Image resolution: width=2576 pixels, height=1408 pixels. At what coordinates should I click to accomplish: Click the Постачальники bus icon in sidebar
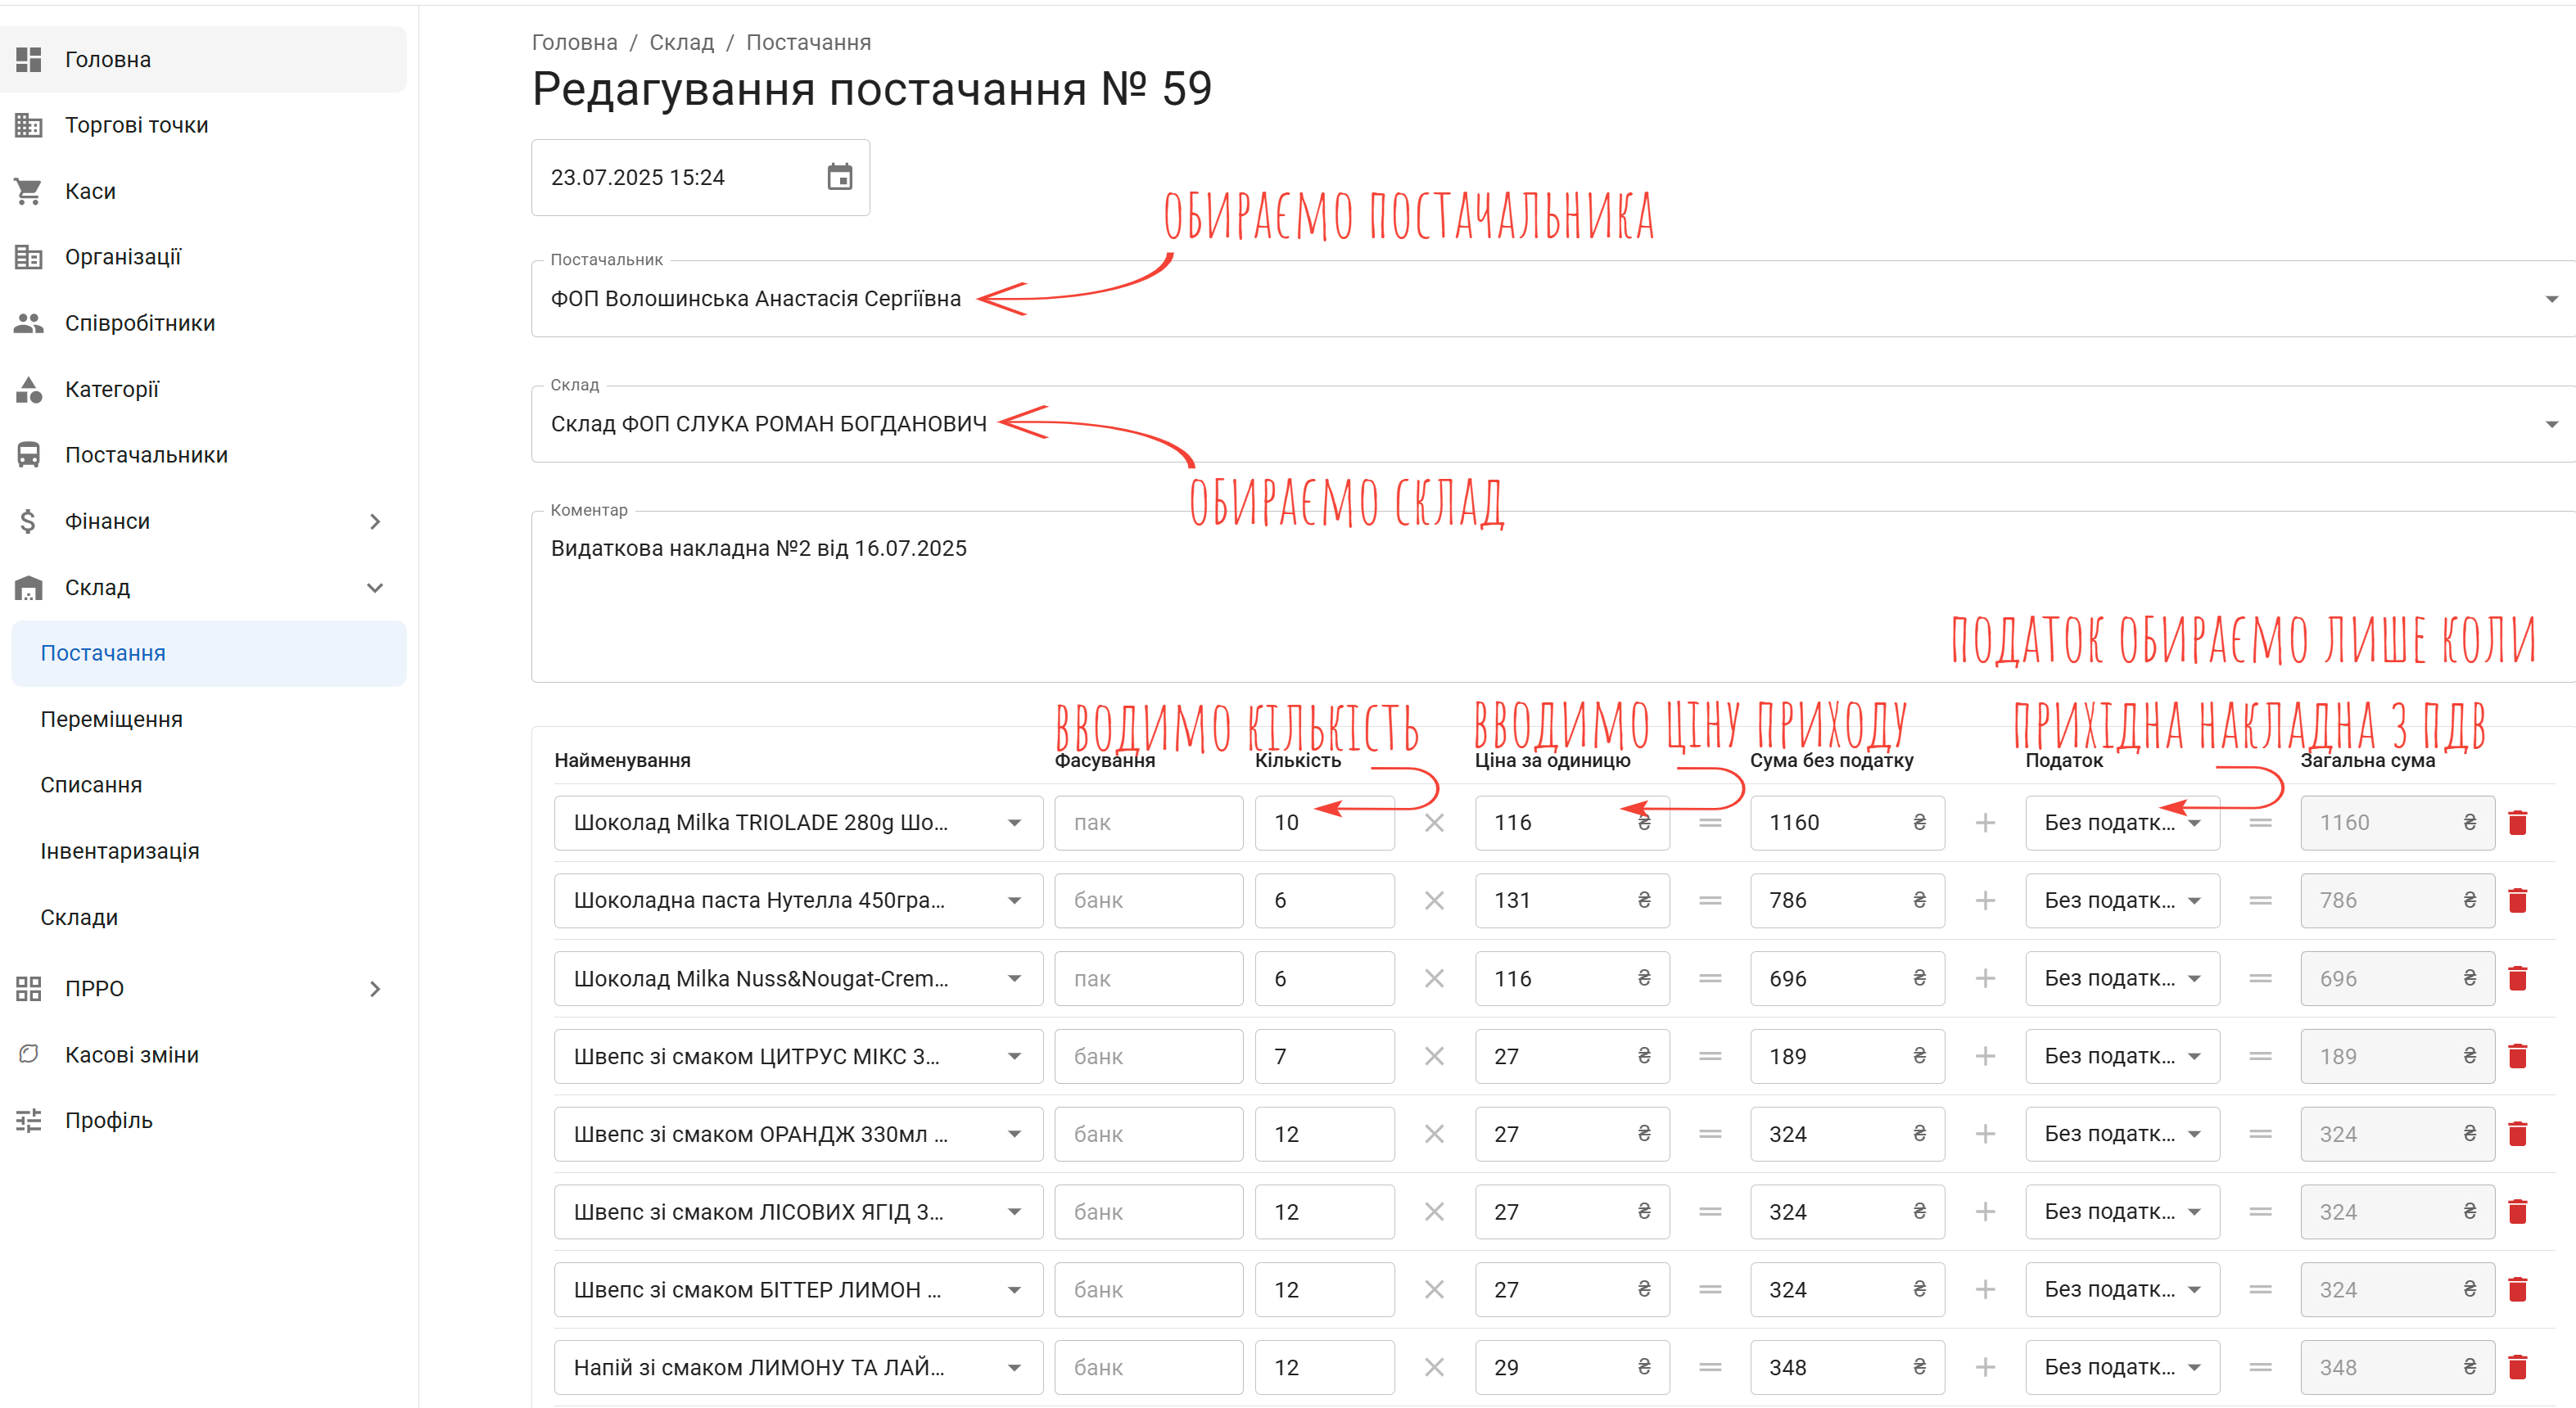28,455
